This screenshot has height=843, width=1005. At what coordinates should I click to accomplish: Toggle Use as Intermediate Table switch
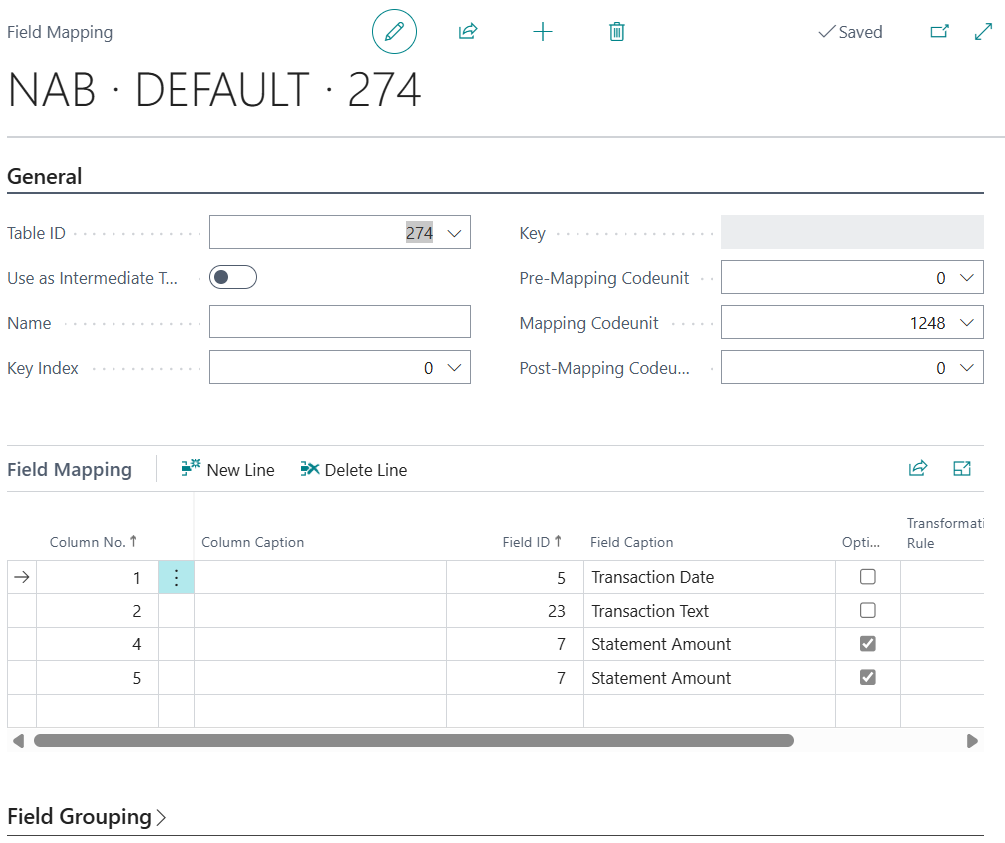[233, 278]
